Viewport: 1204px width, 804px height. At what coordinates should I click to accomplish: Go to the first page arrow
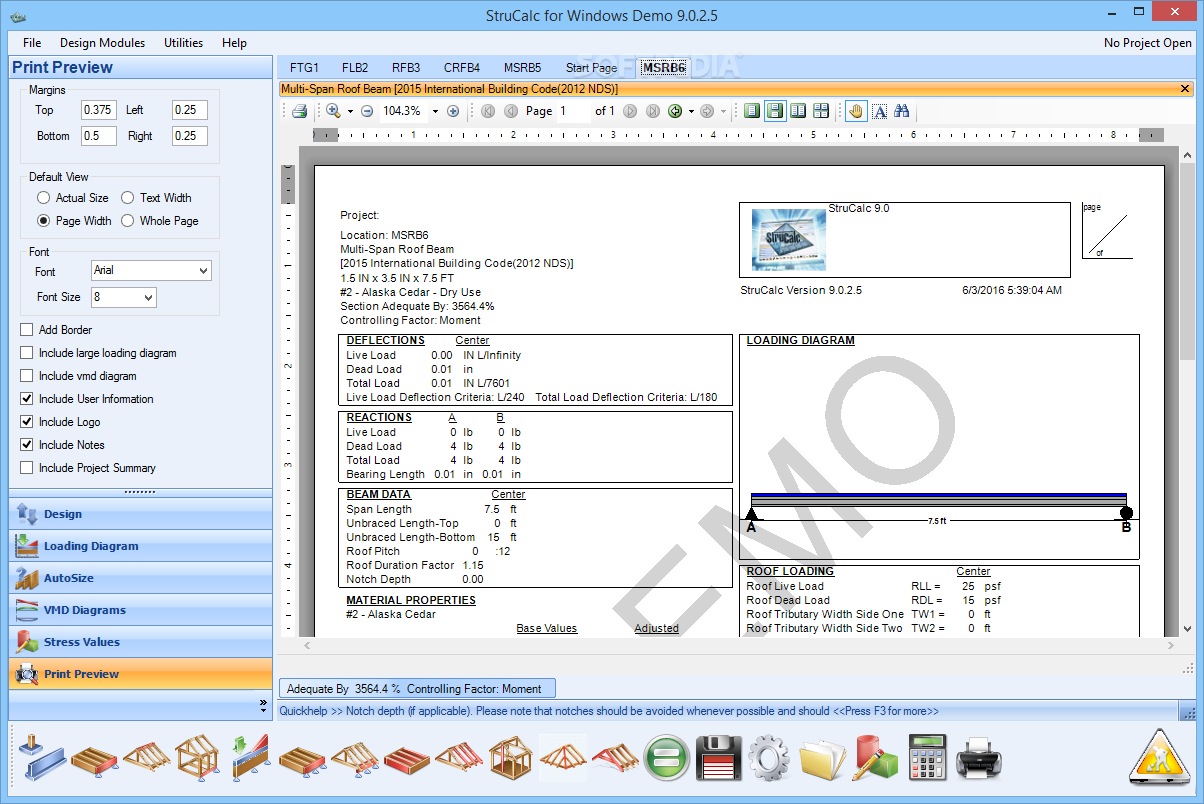[488, 111]
